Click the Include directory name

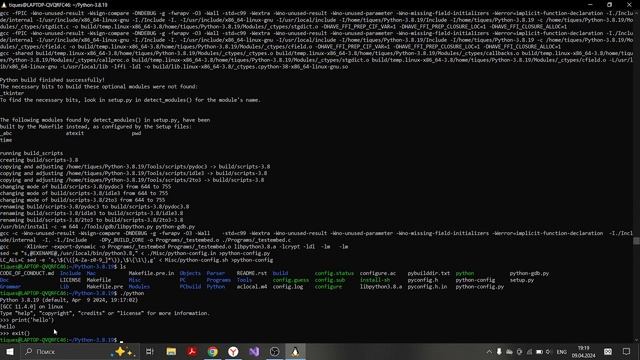tap(70, 273)
